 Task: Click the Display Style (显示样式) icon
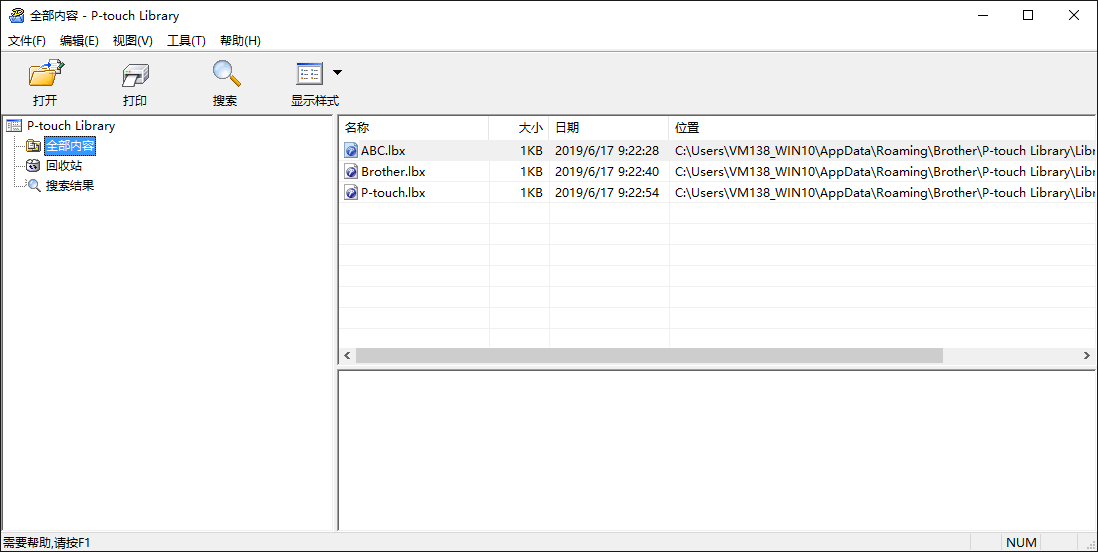(310, 74)
